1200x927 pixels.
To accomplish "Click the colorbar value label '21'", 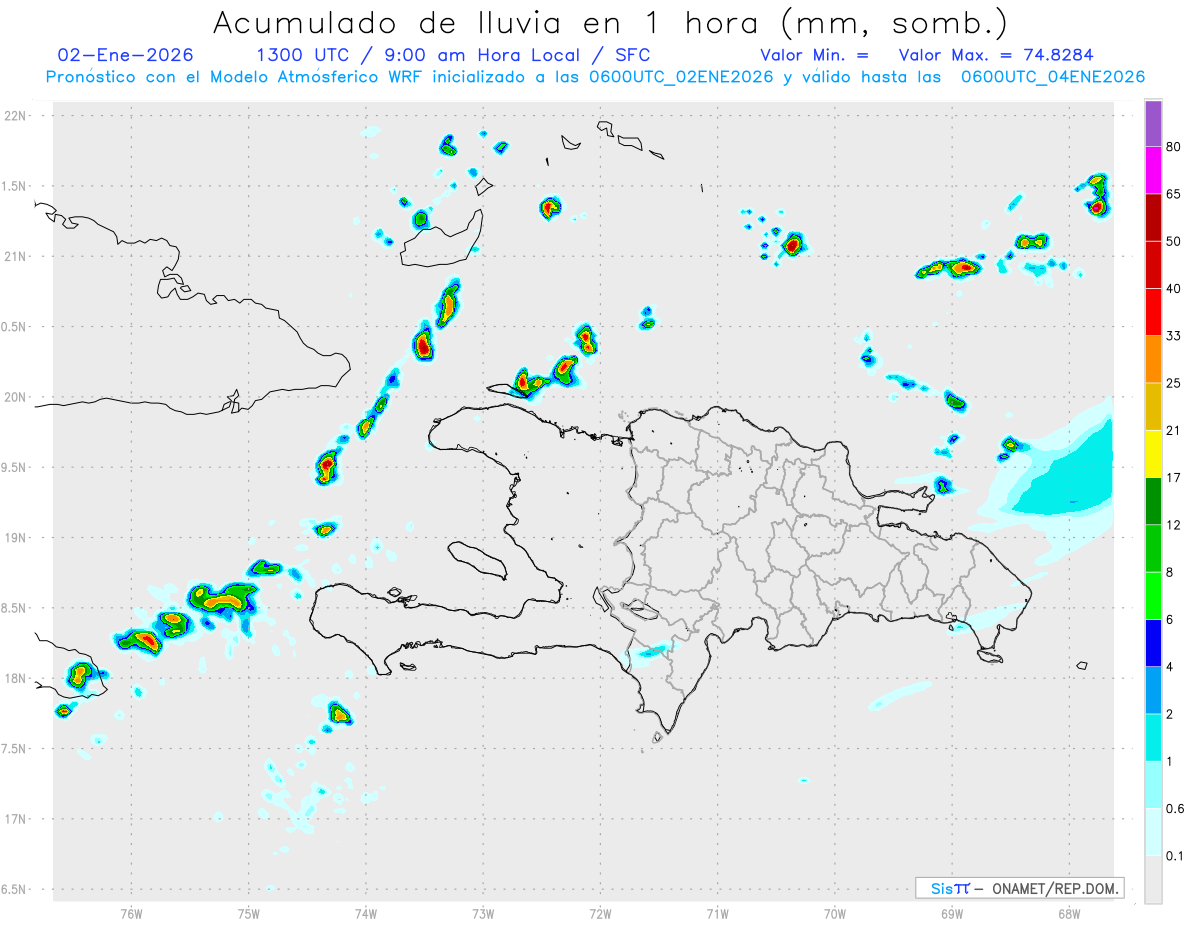I will [x=1174, y=430].
